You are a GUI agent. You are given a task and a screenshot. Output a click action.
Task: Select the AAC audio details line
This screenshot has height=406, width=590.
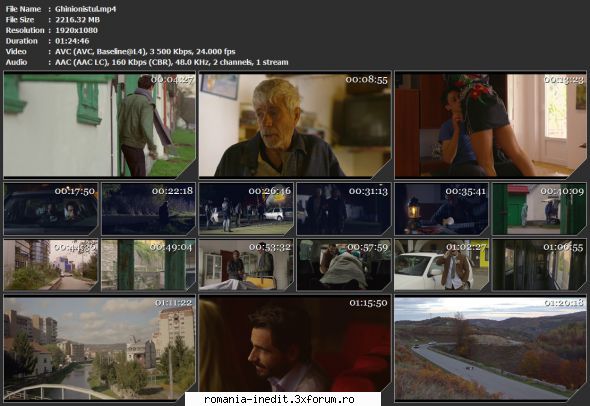click(172, 62)
